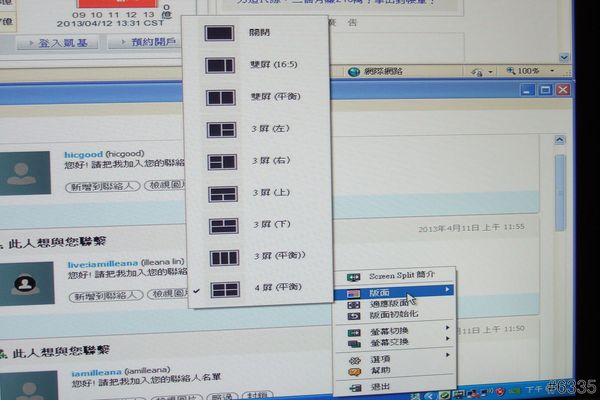Click the Skype window scroll-up arrow
The width and height of the screenshot is (600, 400).
point(559,140)
